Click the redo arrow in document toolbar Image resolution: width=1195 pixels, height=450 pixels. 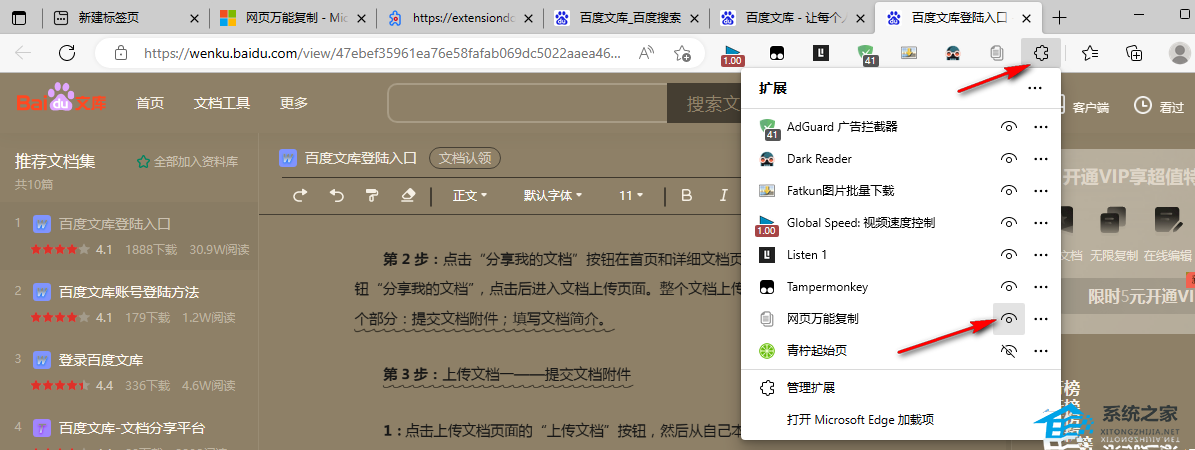[x=300, y=196]
